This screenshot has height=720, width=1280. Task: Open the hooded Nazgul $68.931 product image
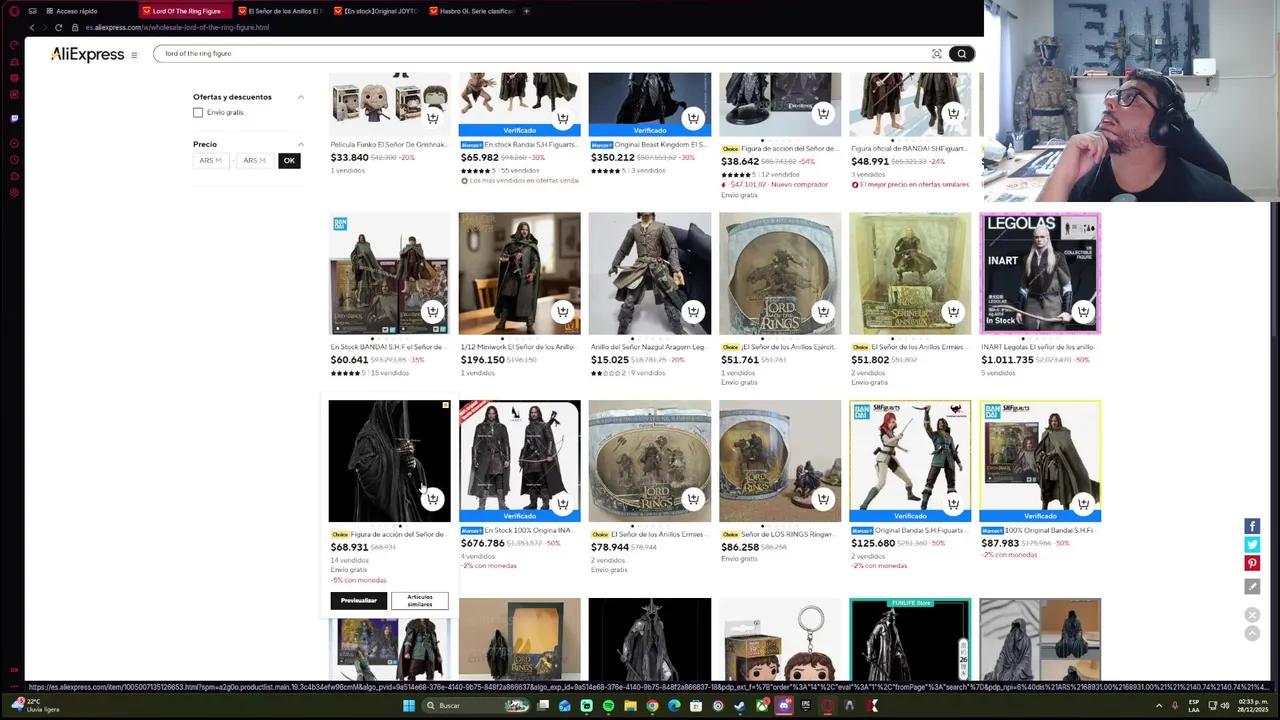pos(389,461)
